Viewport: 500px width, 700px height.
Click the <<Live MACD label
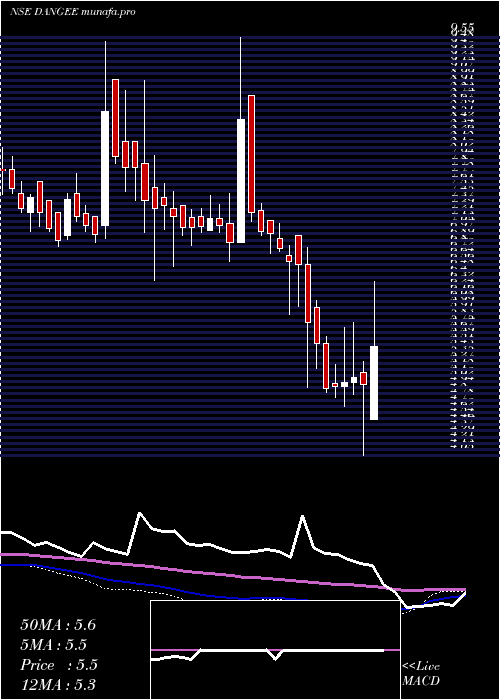pos(421,674)
